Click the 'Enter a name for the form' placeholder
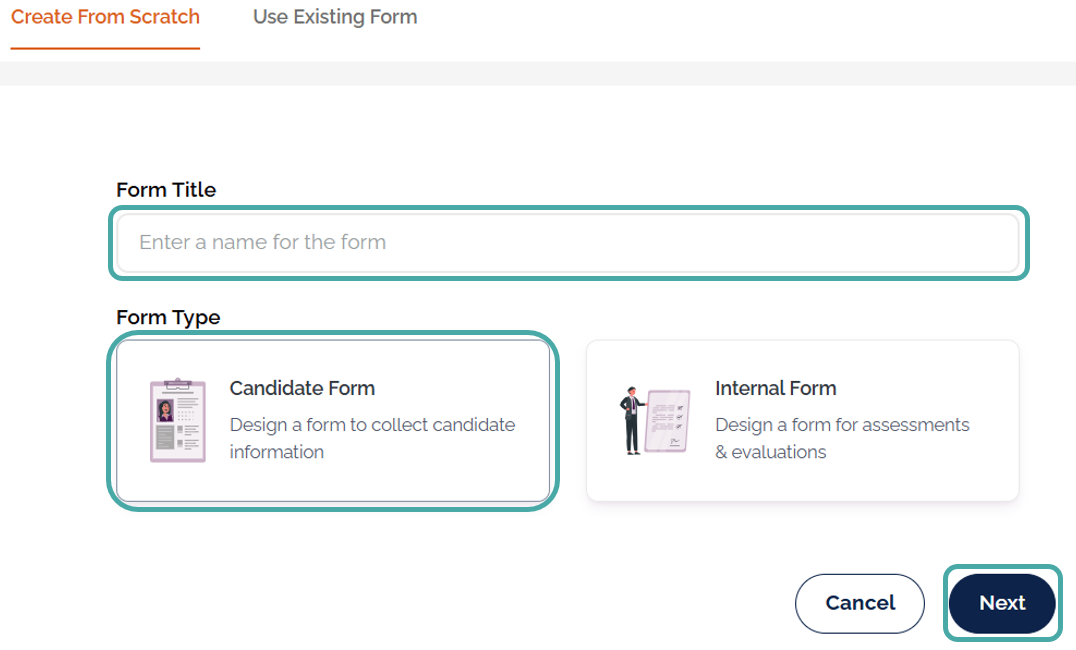Image resolution: width=1076 pixels, height=650 pixels. coord(262,243)
